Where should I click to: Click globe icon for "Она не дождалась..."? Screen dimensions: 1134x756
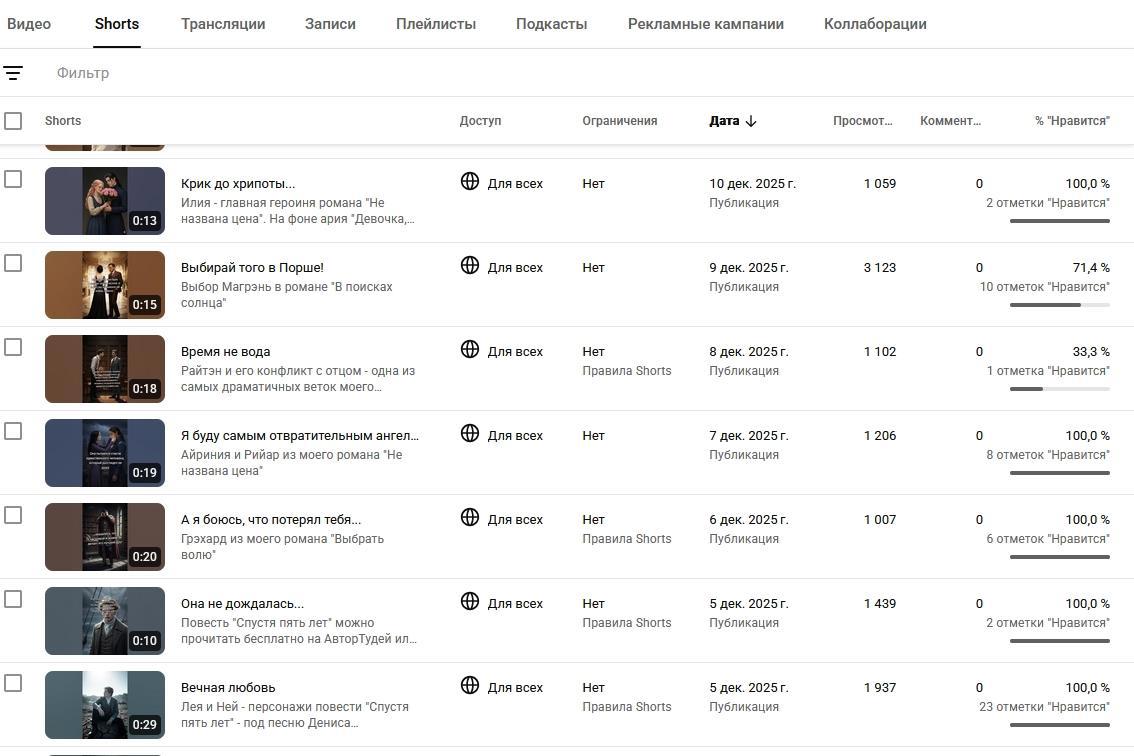tap(470, 601)
